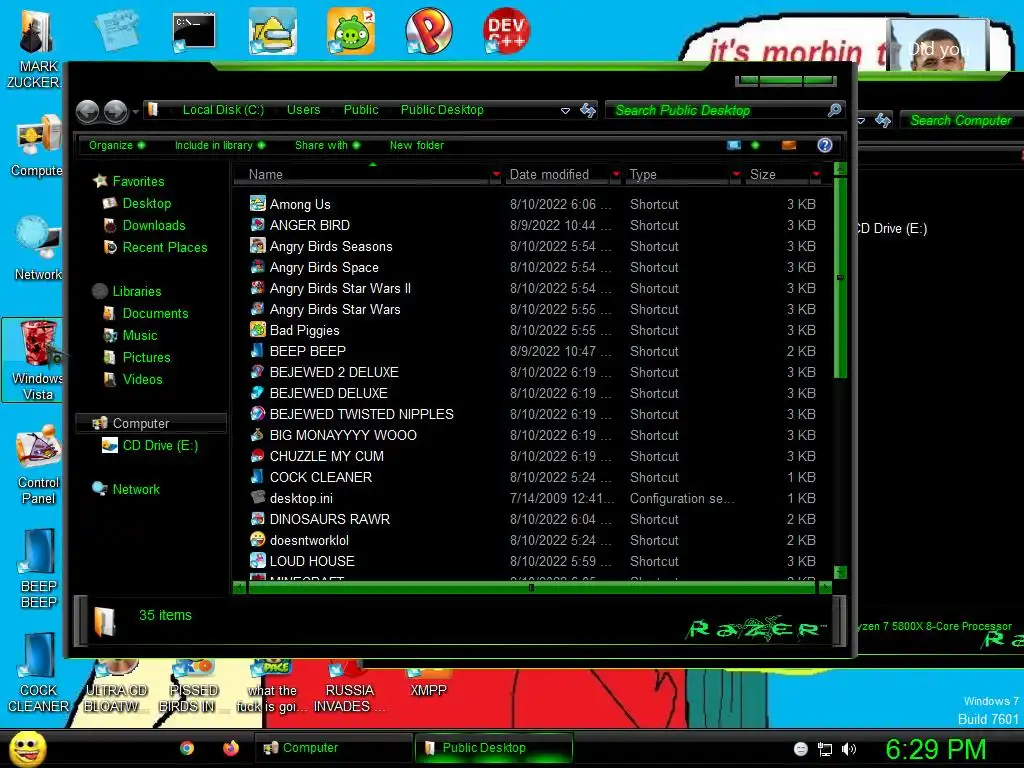This screenshot has width=1024, height=768.
Task: Open the Size column filter arrow
Action: (x=816, y=174)
